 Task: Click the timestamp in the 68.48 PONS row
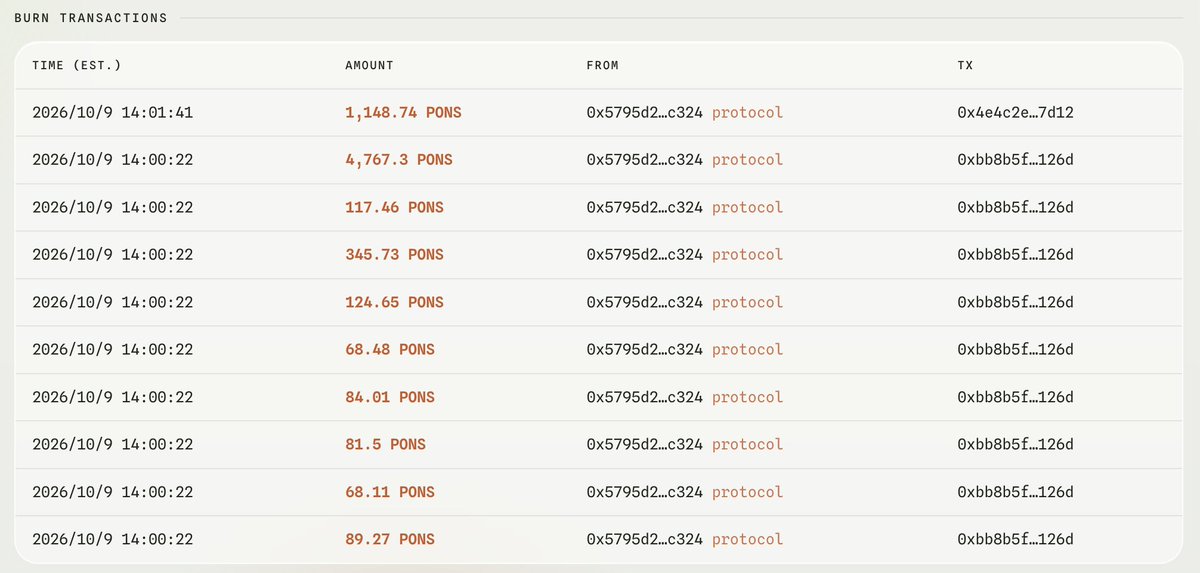(x=112, y=350)
